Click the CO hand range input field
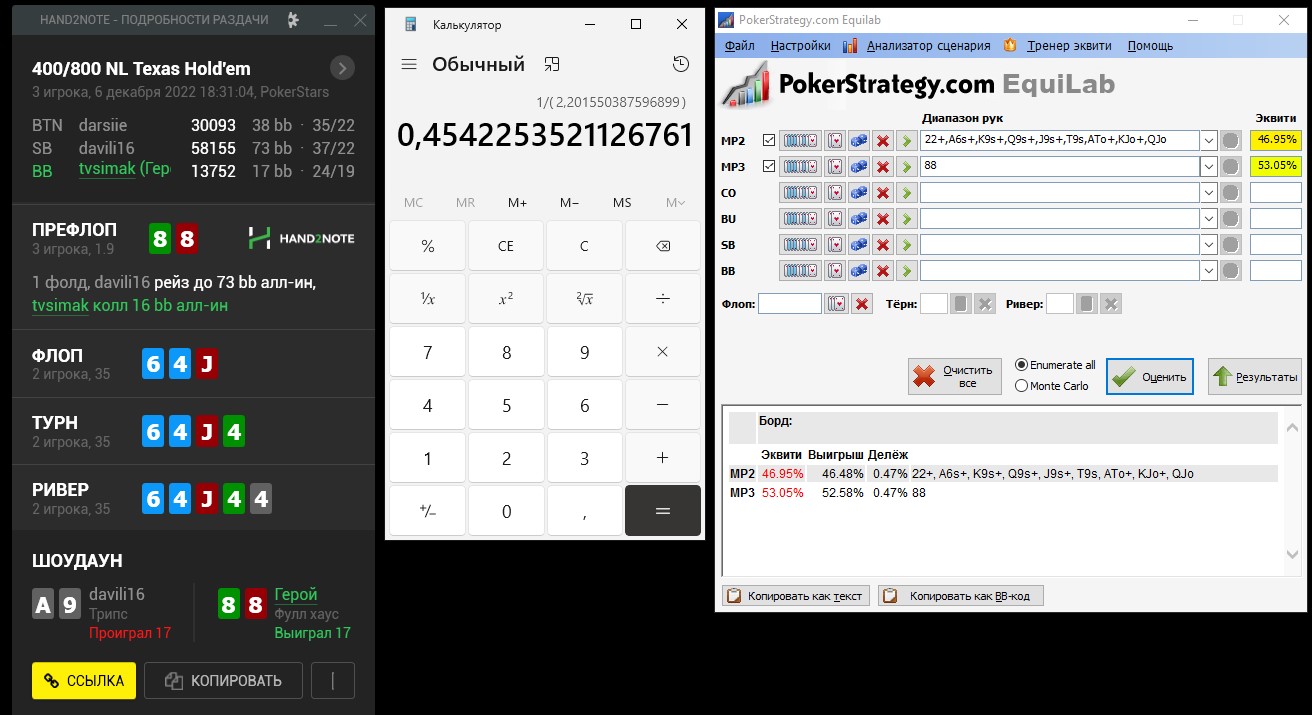 [1060, 192]
